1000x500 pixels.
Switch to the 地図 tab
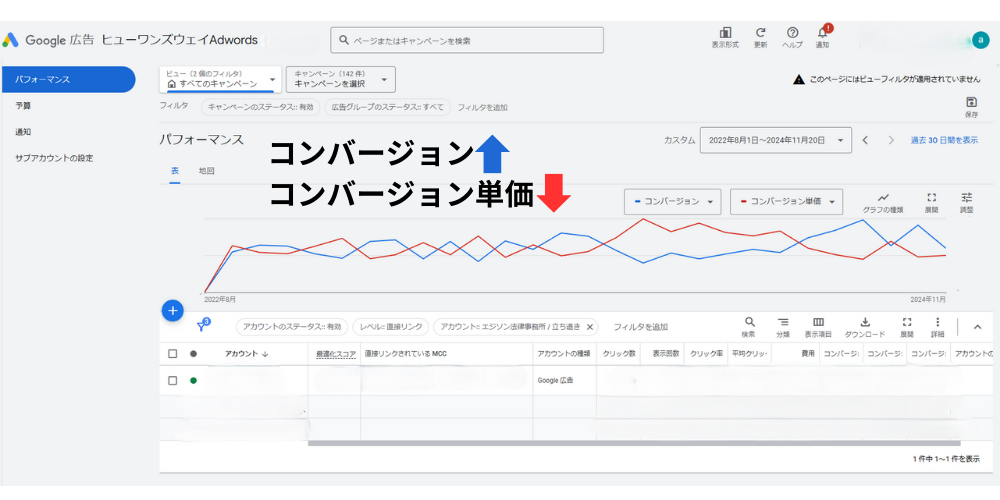[206, 171]
